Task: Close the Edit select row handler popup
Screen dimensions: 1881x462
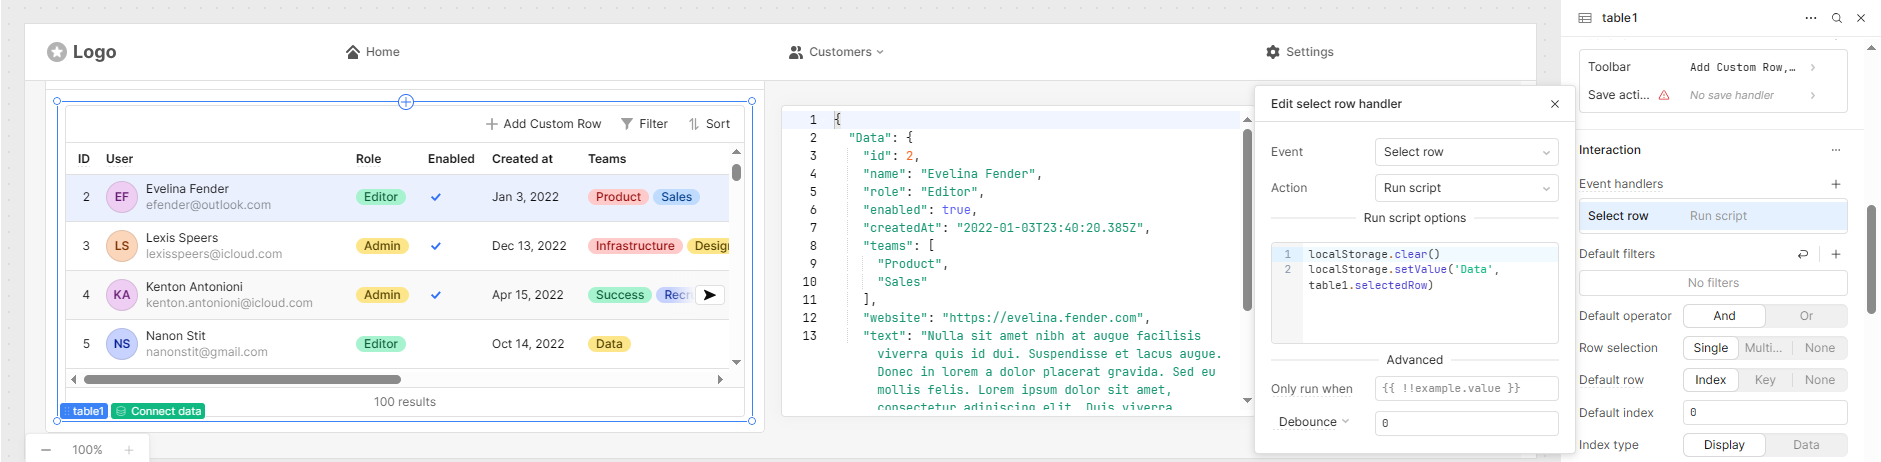Action: pyautogui.click(x=1555, y=104)
